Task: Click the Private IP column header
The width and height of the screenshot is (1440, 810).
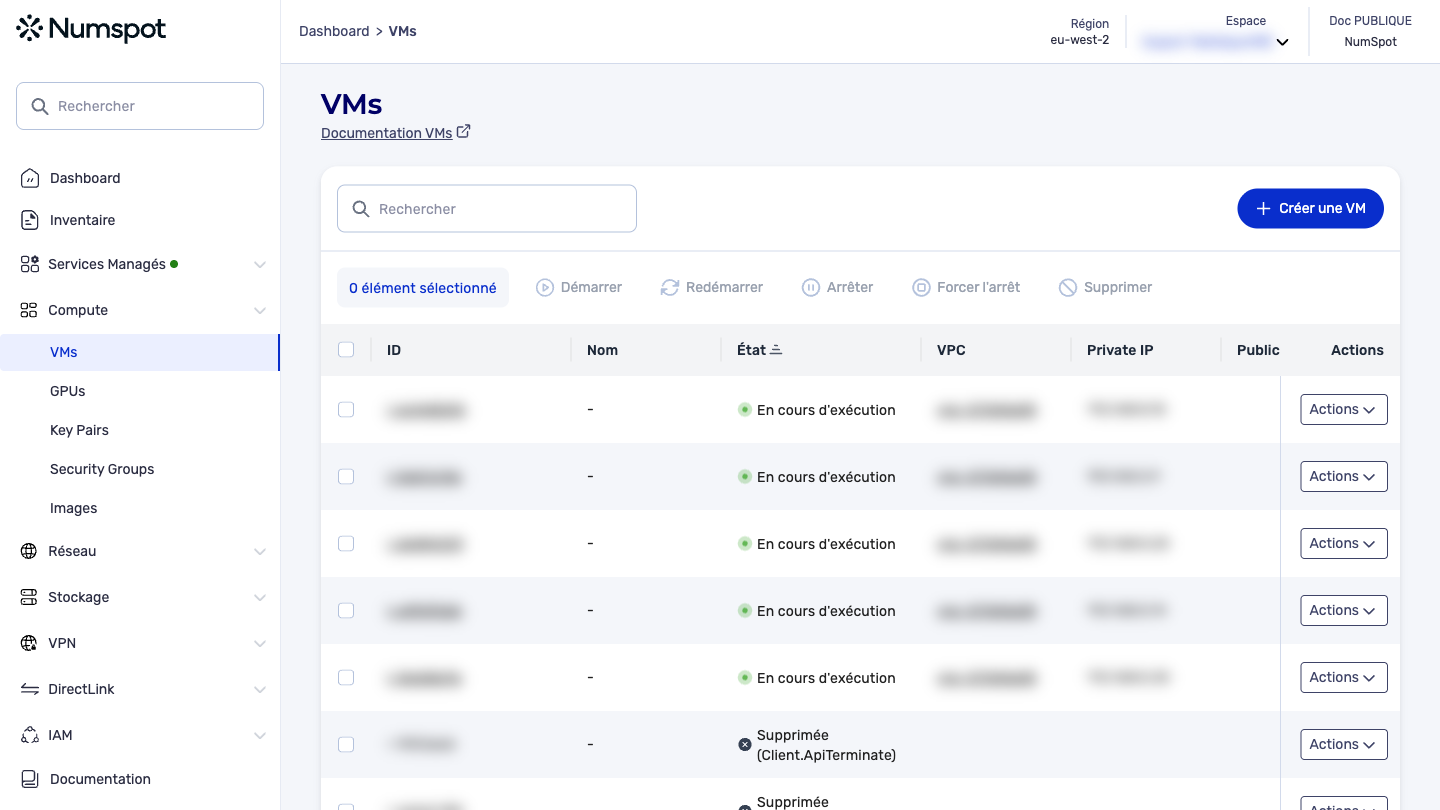Action: (x=1120, y=350)
